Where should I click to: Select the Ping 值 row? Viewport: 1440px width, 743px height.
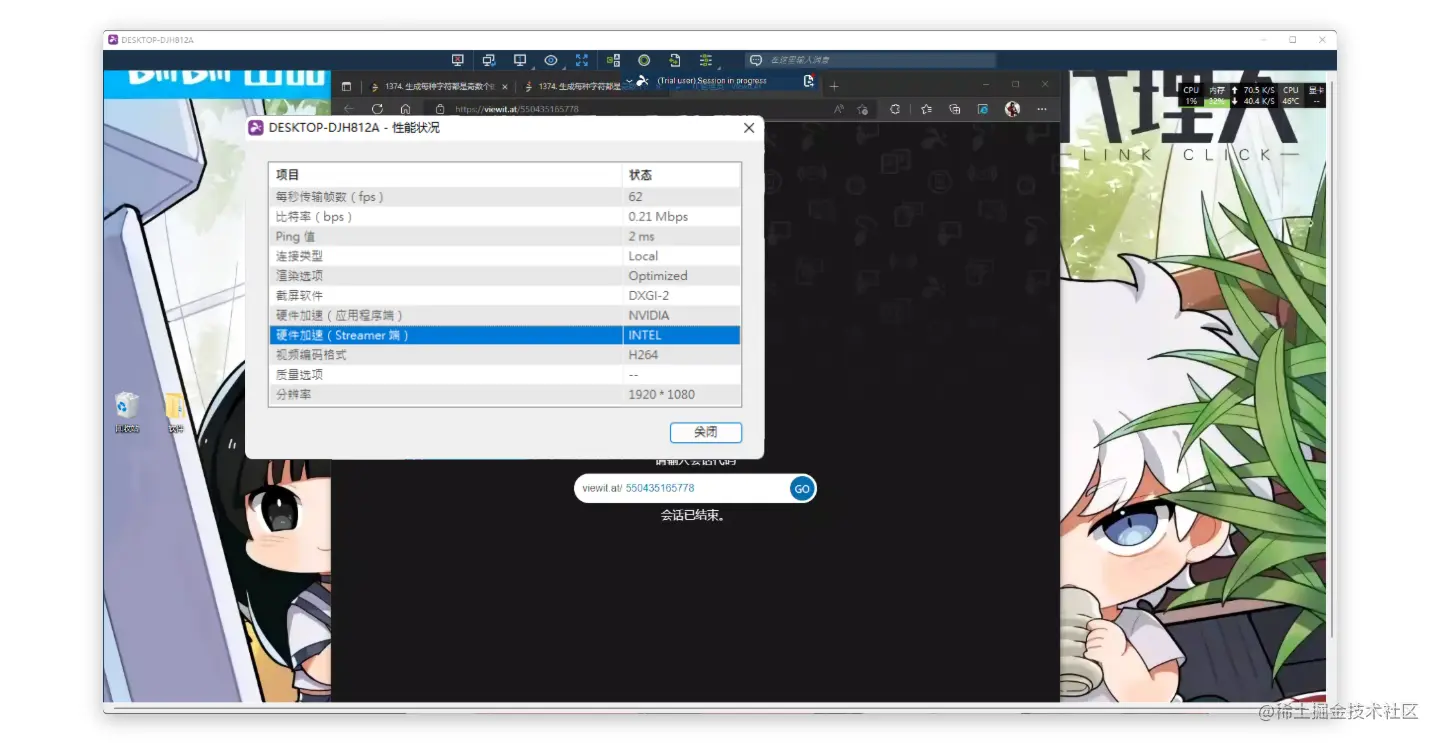[505, 236]
